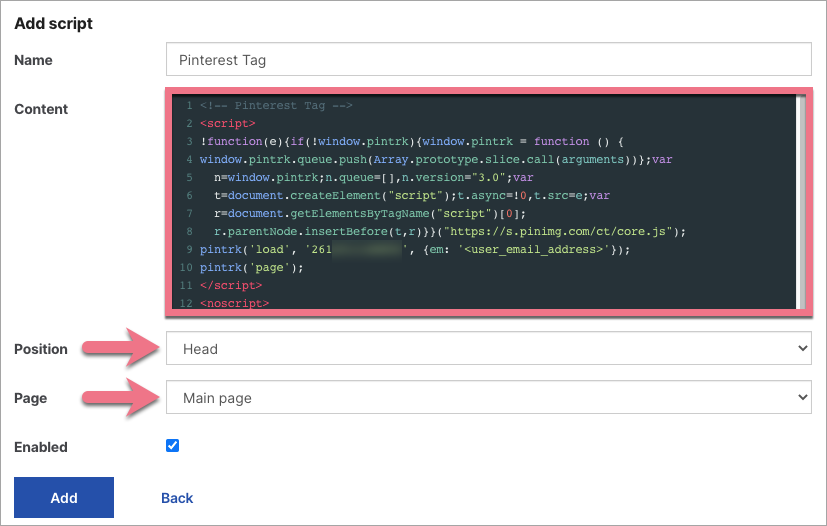Click the code editor's vertical scrollbar
The width and height of the screenshot is (827, 526).
(799, 200)
